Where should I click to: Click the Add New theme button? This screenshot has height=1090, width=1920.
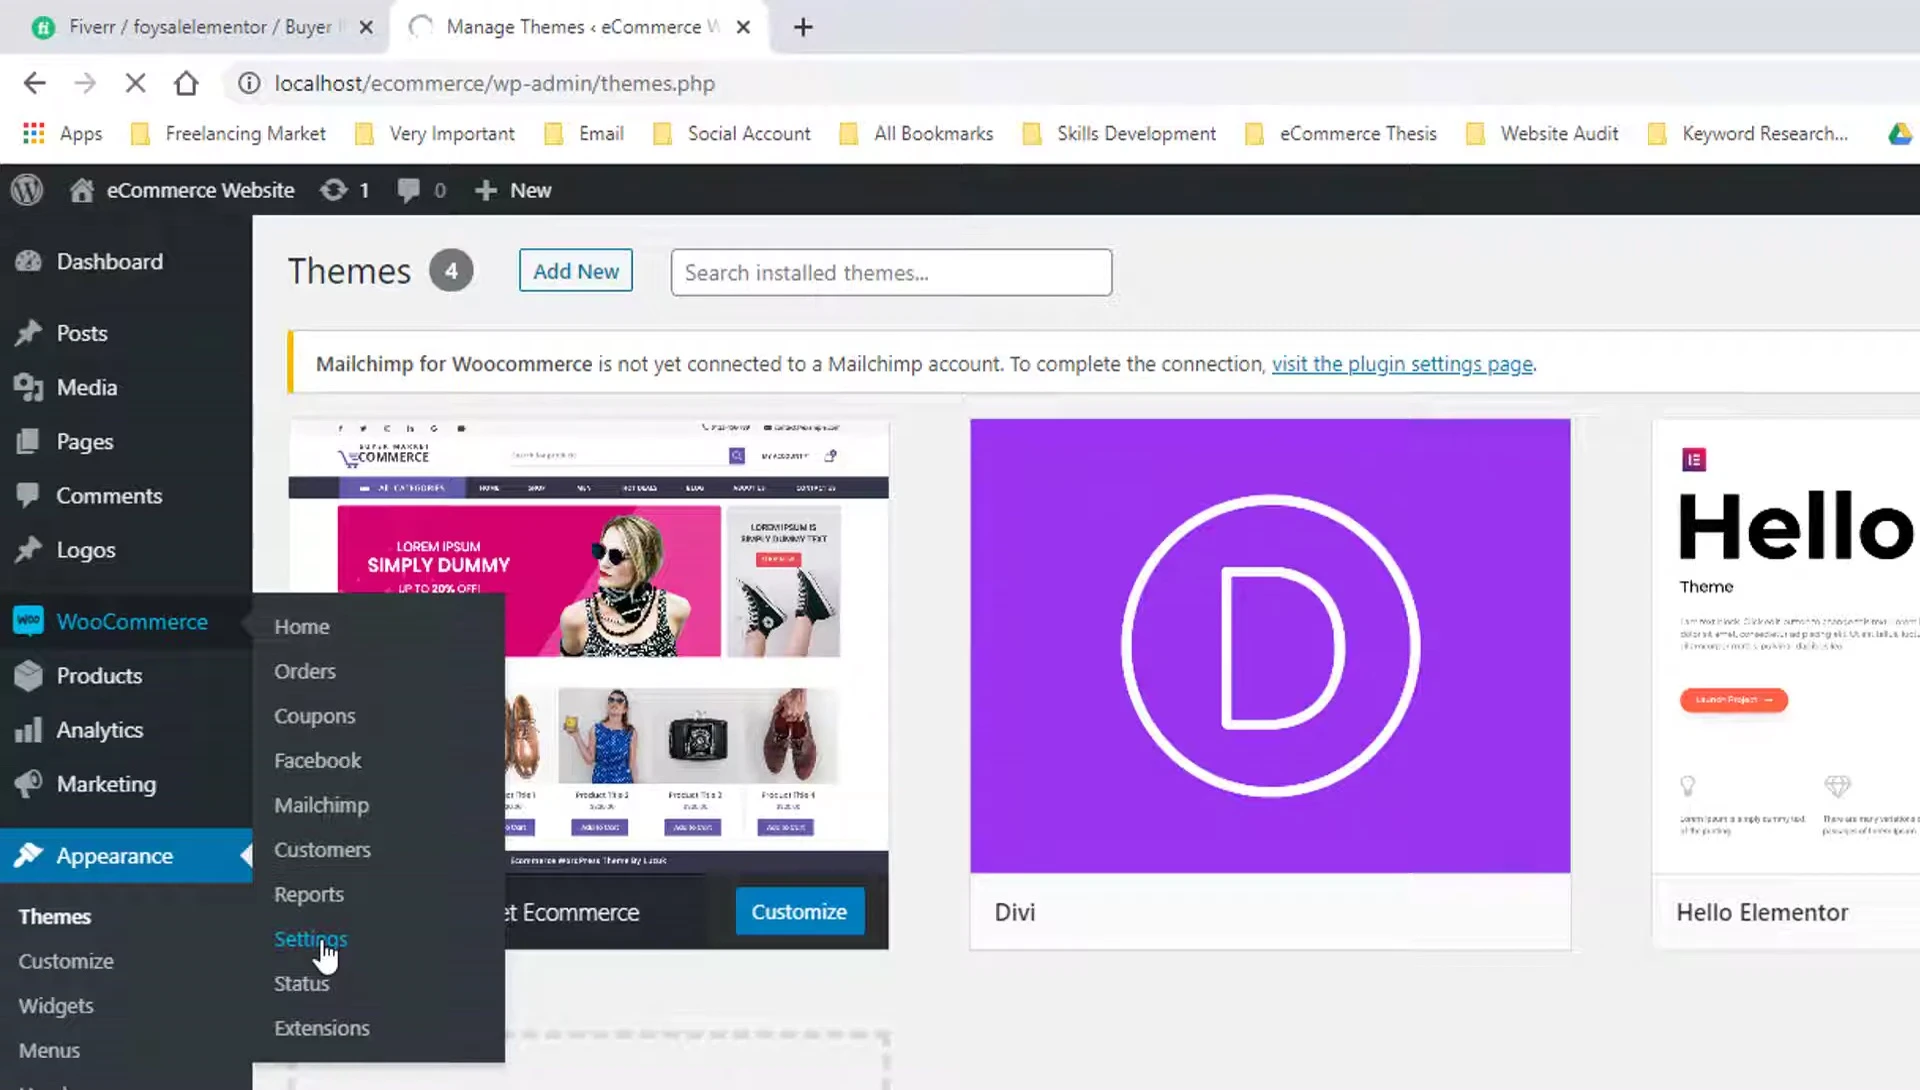[575, 270]
